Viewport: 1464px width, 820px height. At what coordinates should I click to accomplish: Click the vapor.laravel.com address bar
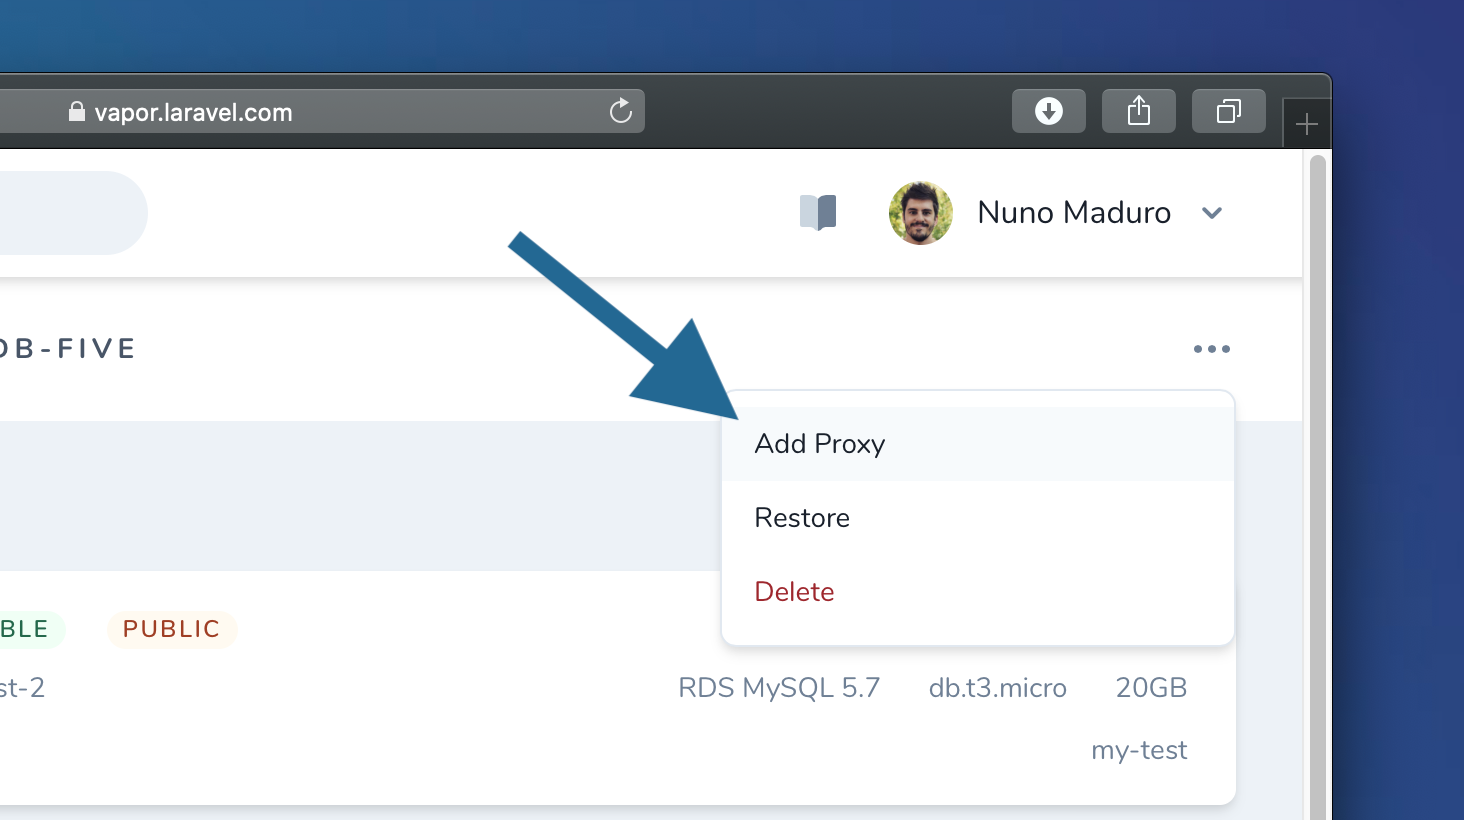pos(322,111)
